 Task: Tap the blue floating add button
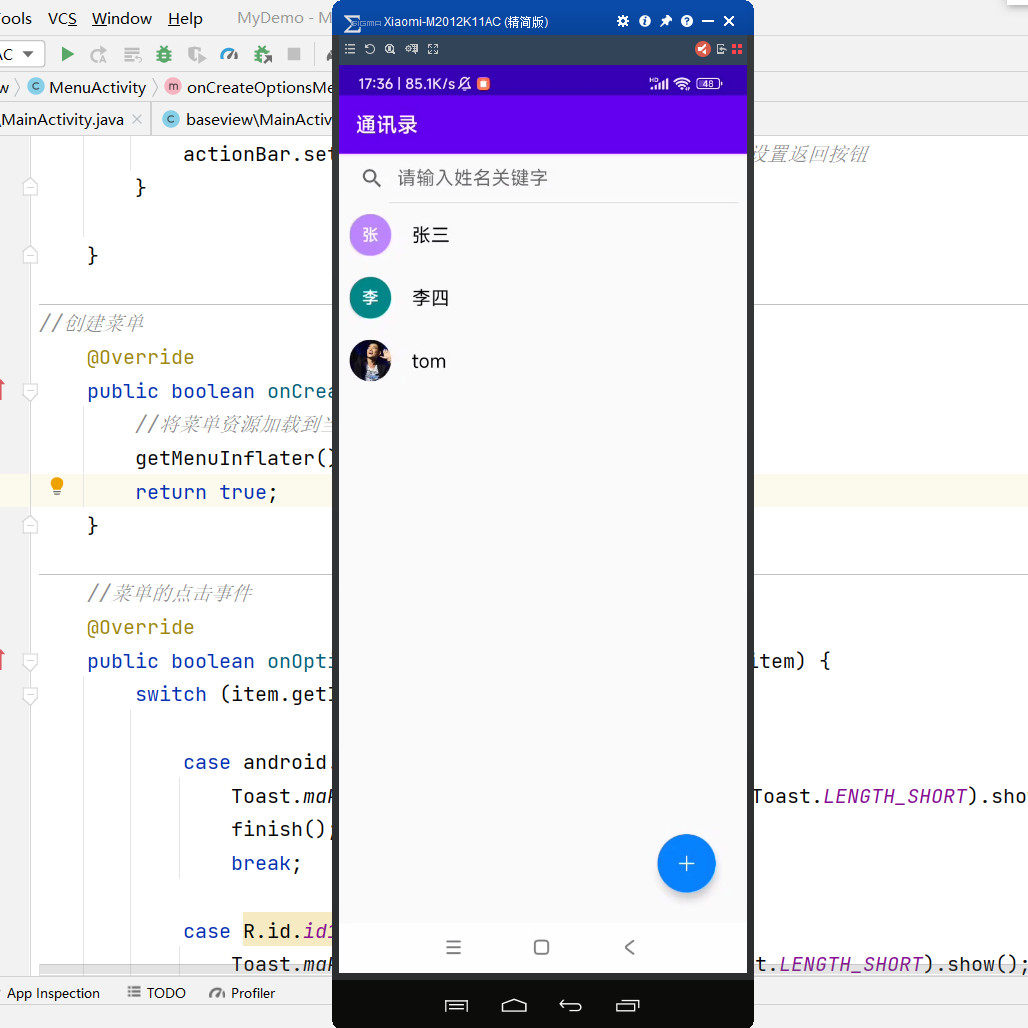(x=686, y=863)
